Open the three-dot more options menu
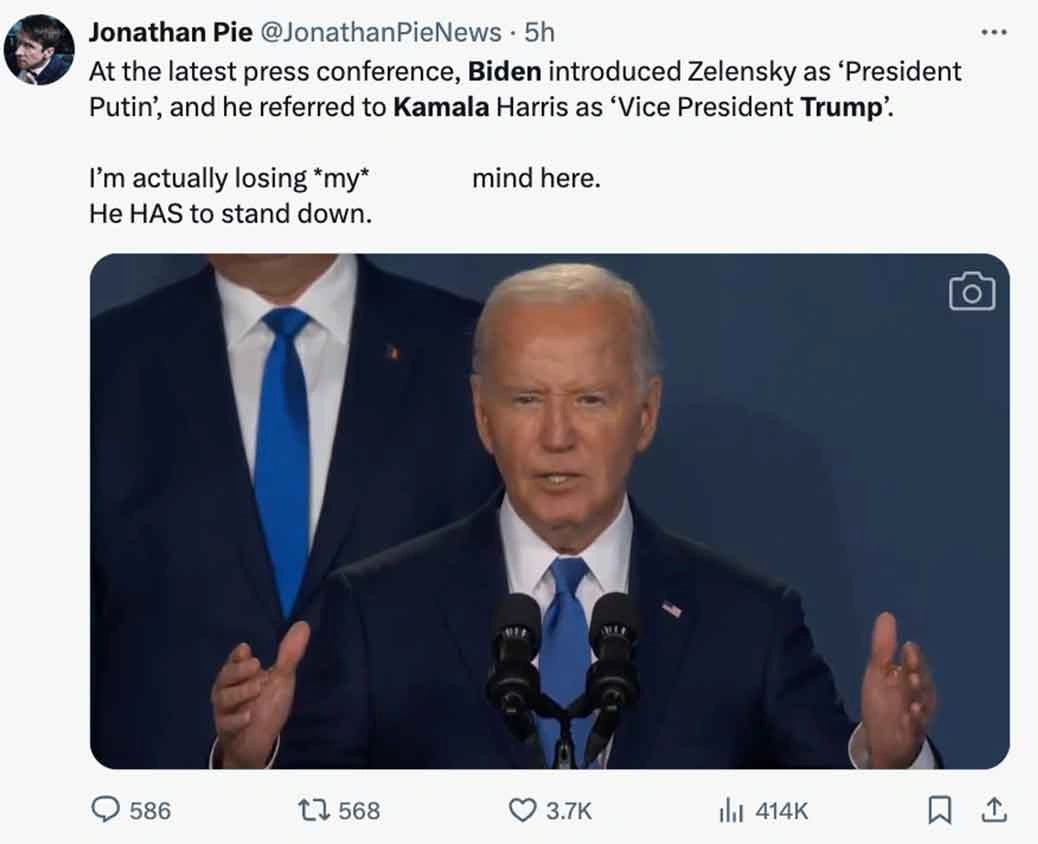The image size is (1038, 844). point(994,32)
